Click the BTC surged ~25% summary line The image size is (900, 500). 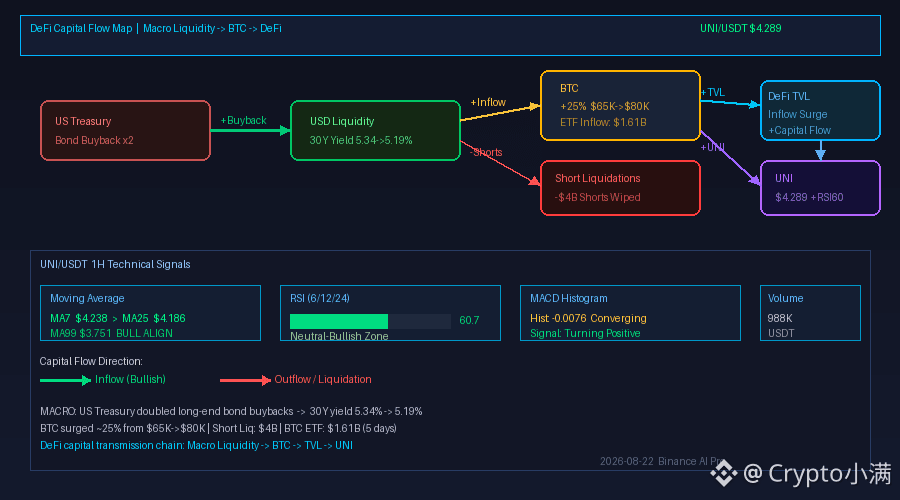tap(218, 428)
